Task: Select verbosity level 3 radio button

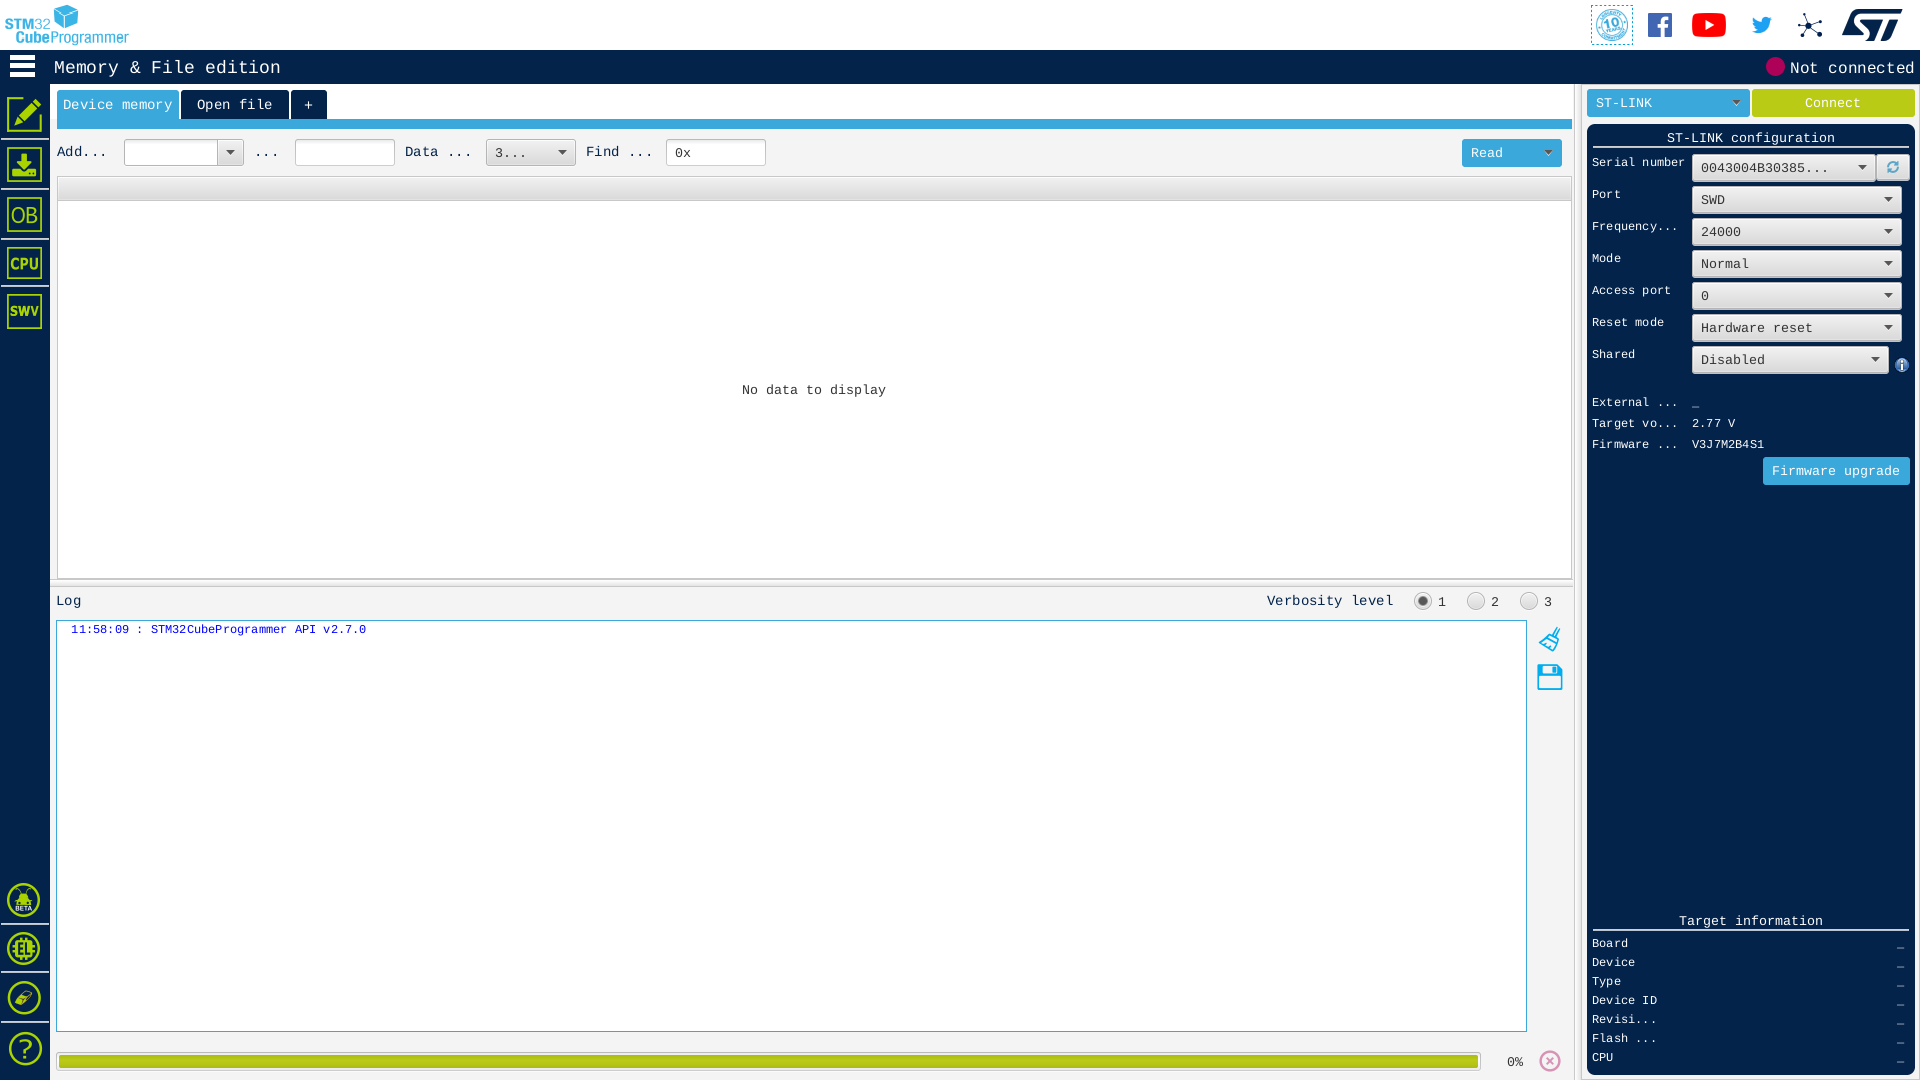Action: 1530,601
